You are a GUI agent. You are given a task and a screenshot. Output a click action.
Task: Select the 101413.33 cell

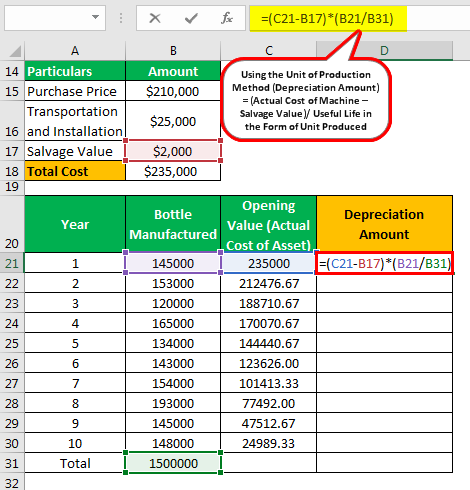pos(269,383)
